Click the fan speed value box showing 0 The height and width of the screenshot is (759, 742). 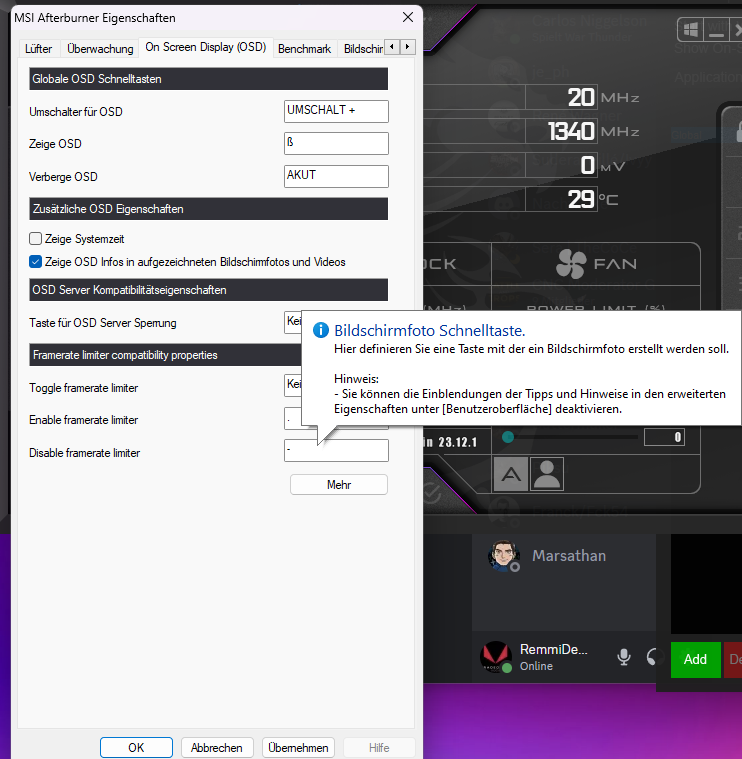pyautogui.click(x=664, y=437)
